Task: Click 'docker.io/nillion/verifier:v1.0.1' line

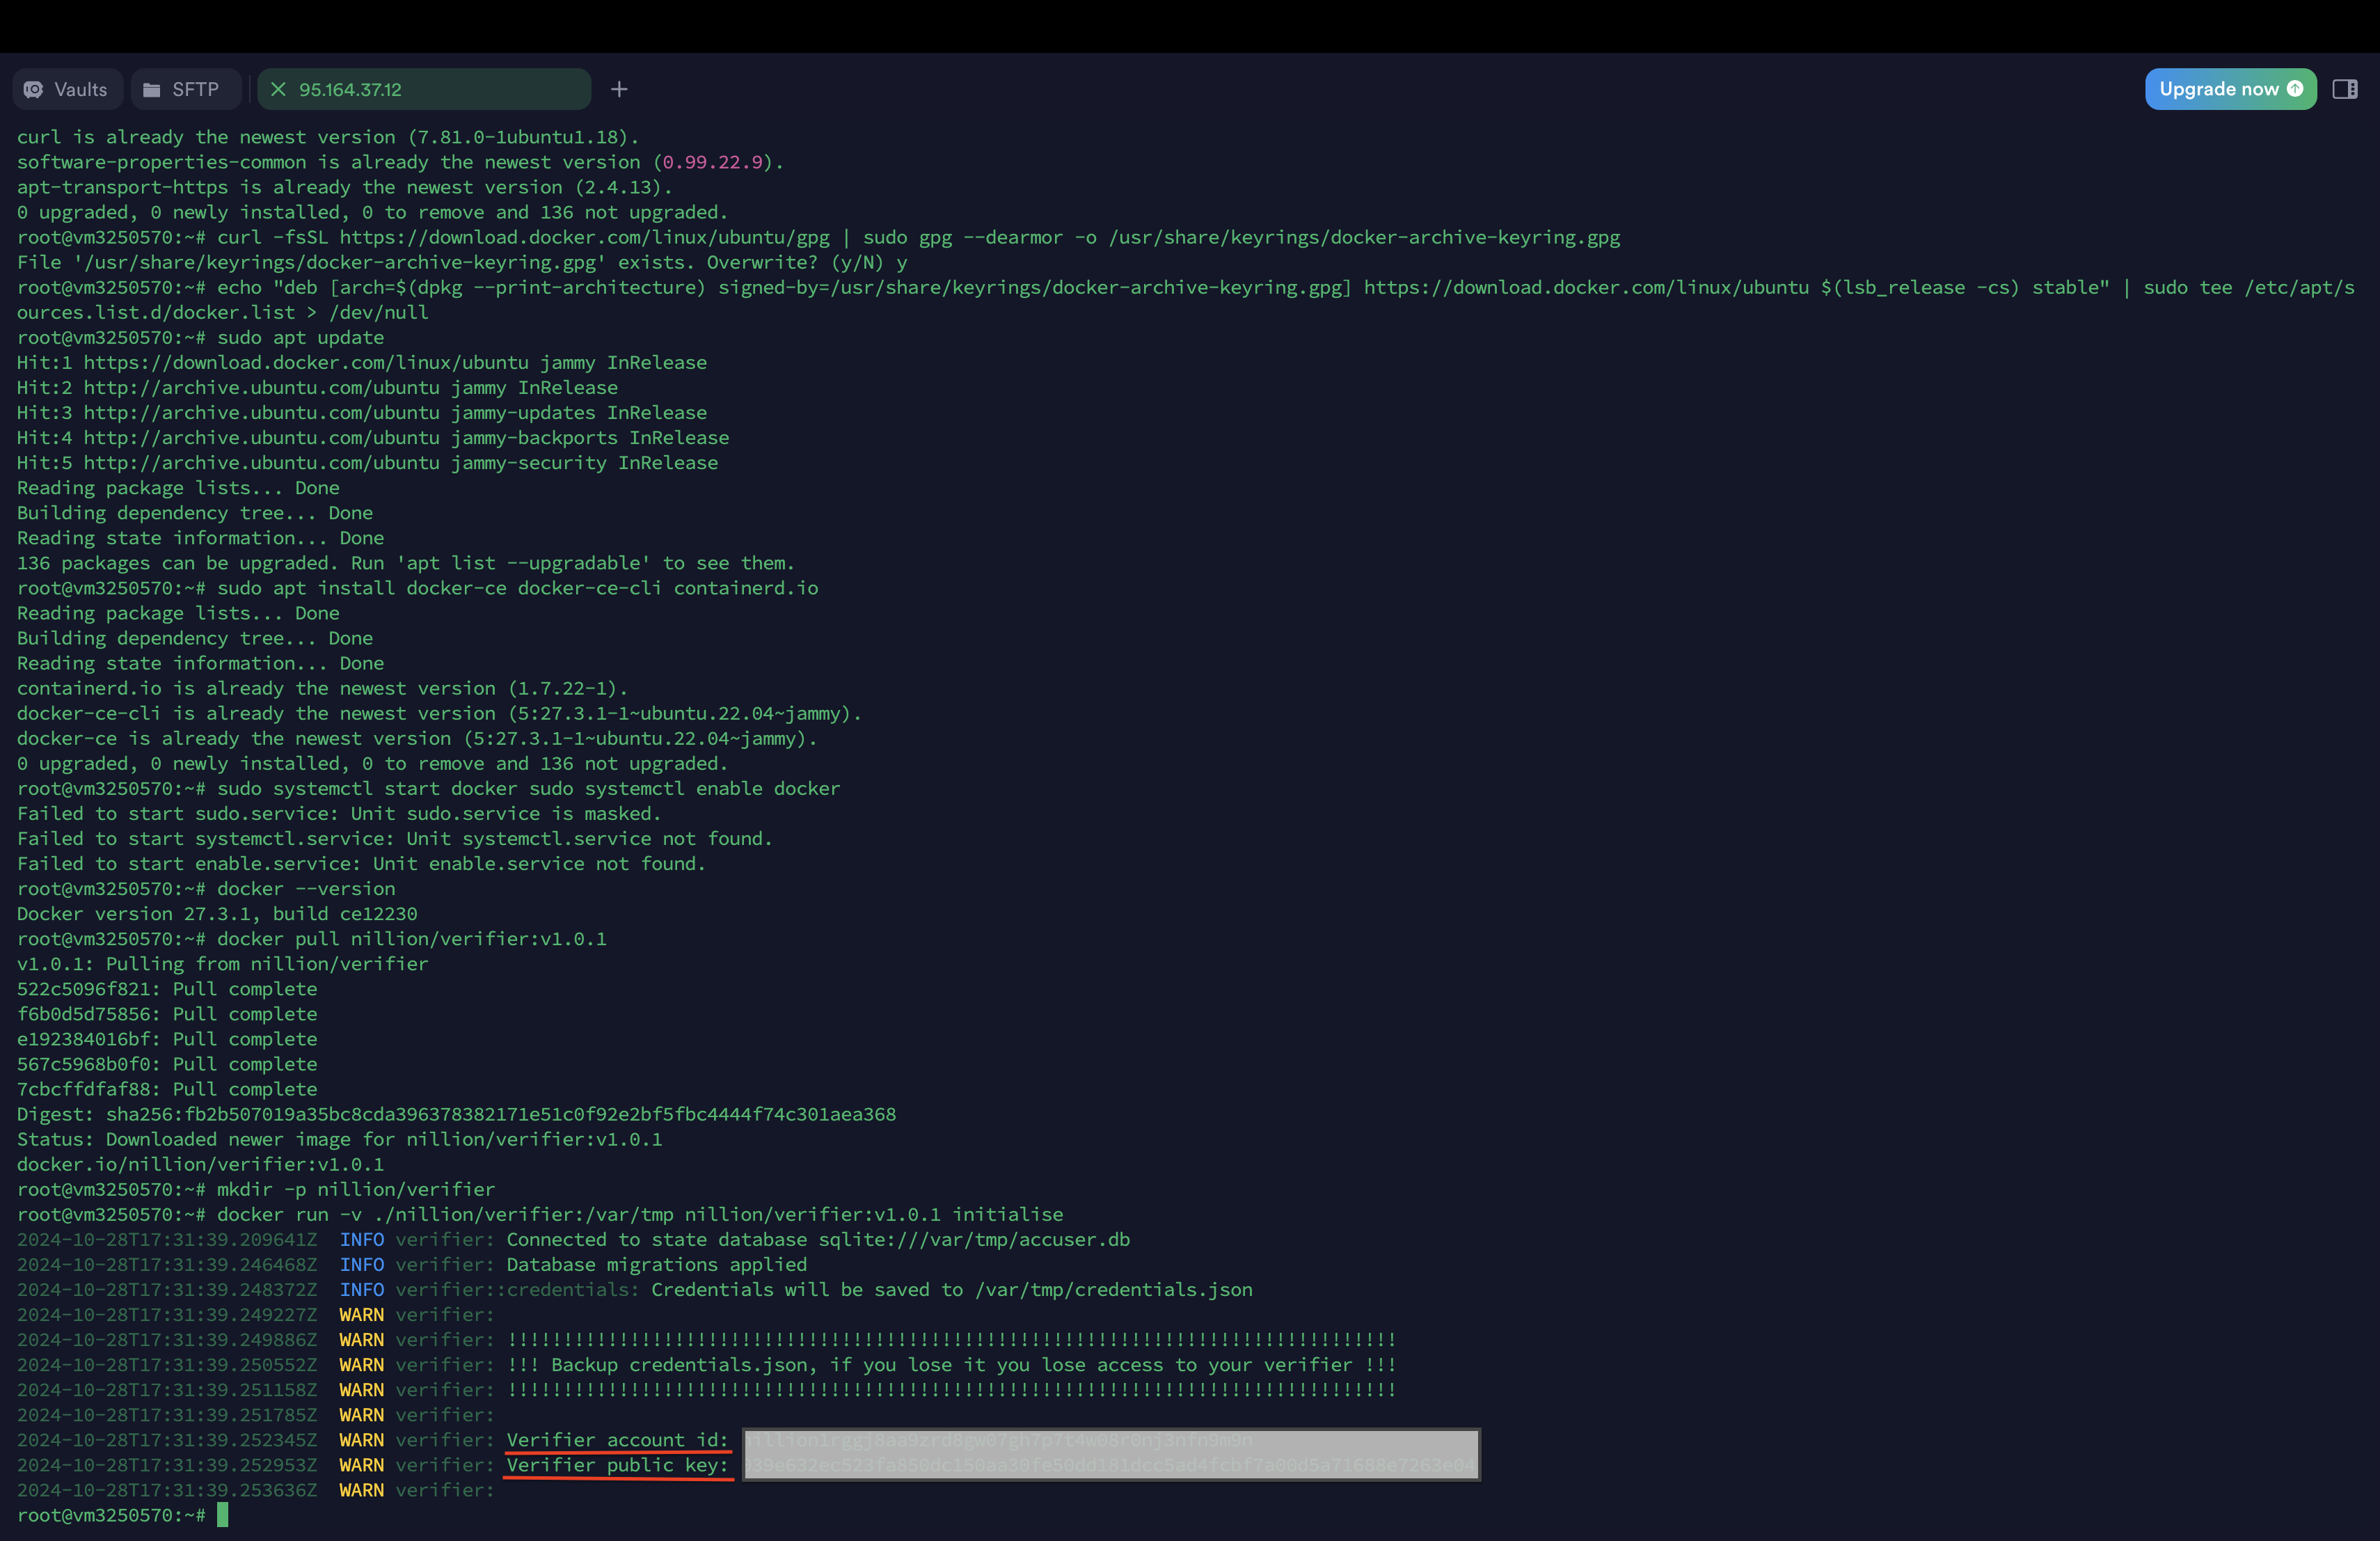Action: click(200, 1164)
